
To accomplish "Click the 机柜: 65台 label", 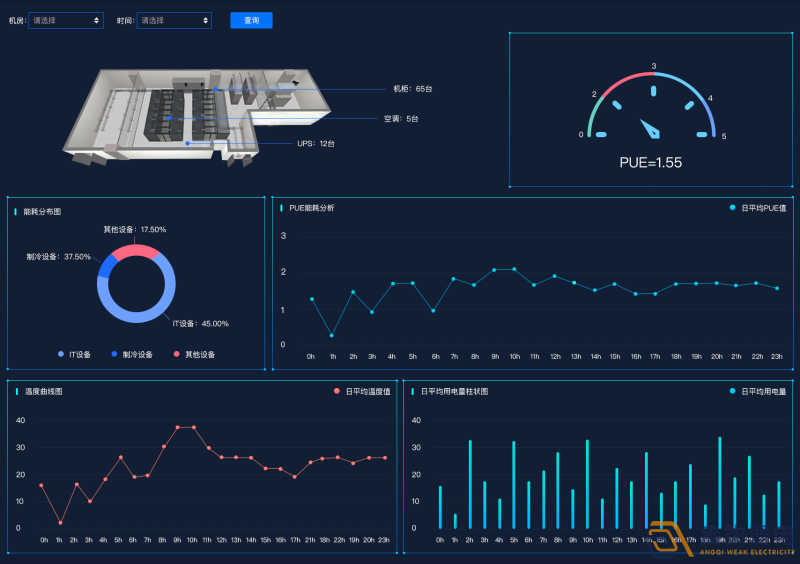I will tap(412, 89).
